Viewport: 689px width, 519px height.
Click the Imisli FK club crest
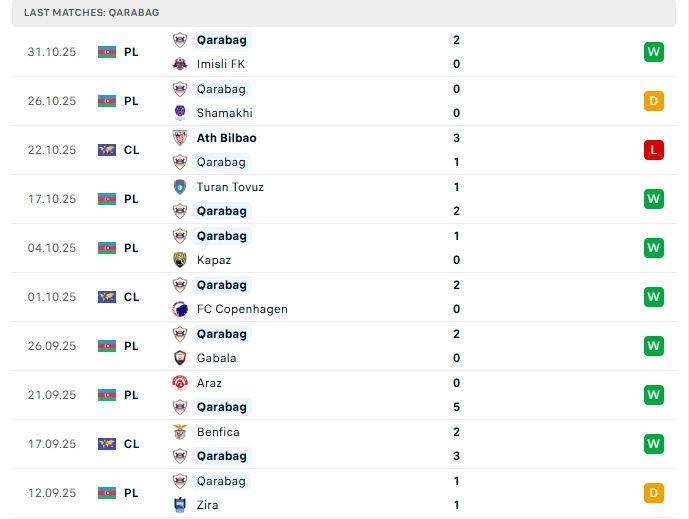coord(180,64)
